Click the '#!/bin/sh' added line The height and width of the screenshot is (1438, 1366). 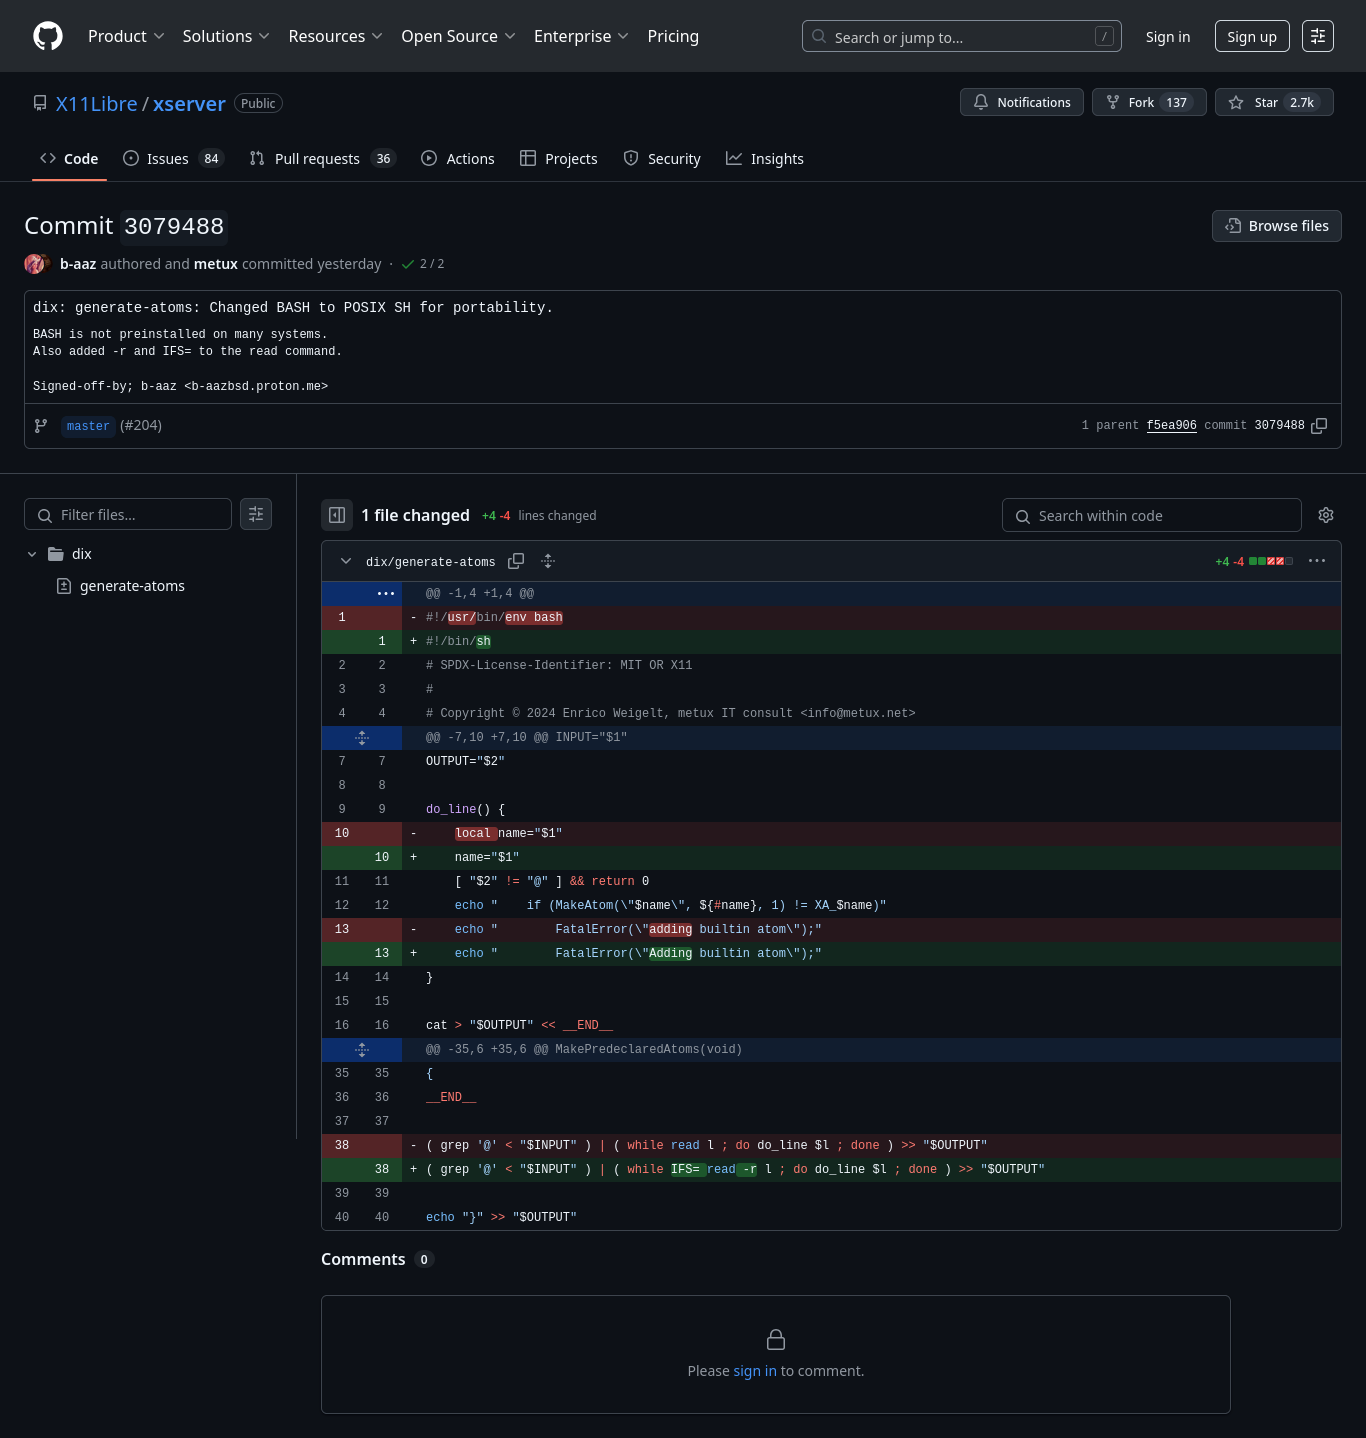832,641
